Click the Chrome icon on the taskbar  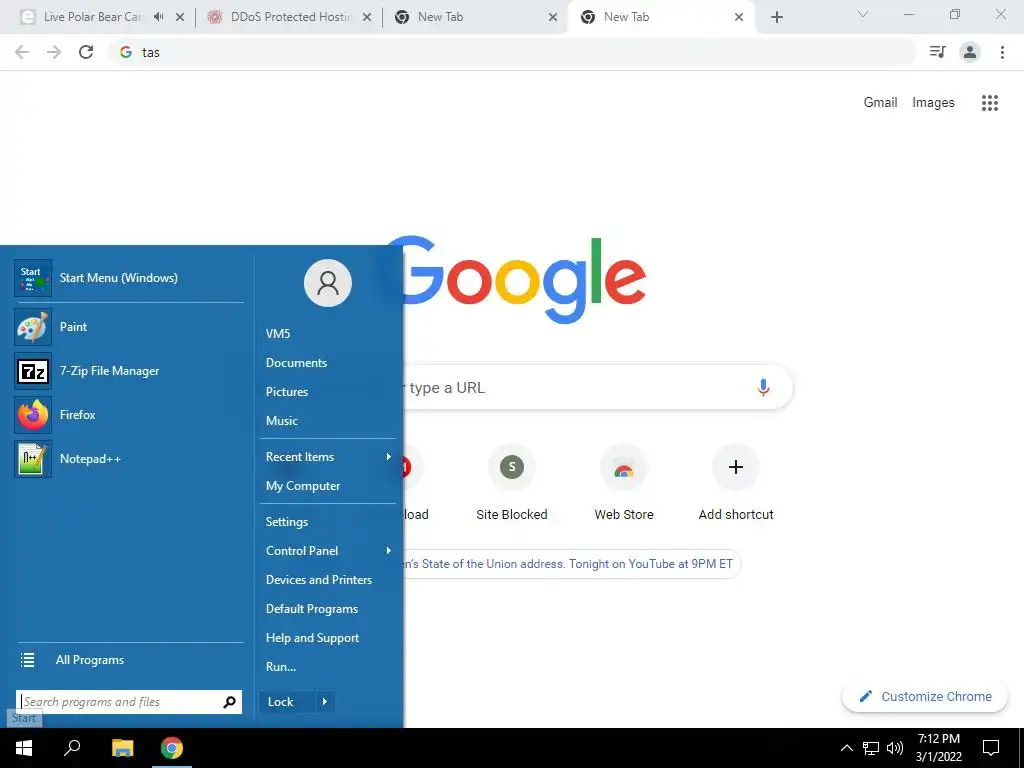172,748
